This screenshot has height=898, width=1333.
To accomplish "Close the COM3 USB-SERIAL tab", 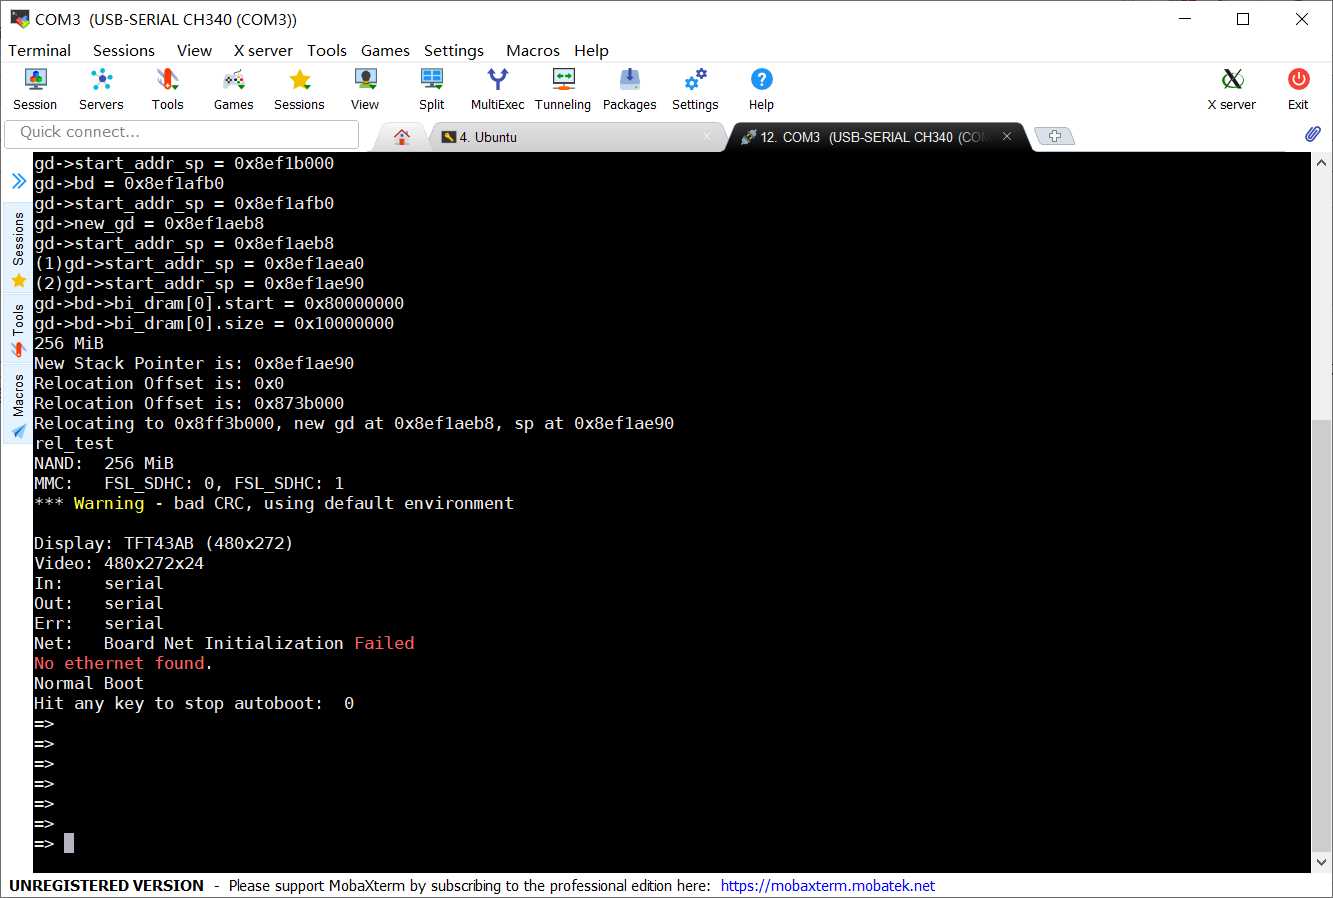I will click(x=1007, y=137).
